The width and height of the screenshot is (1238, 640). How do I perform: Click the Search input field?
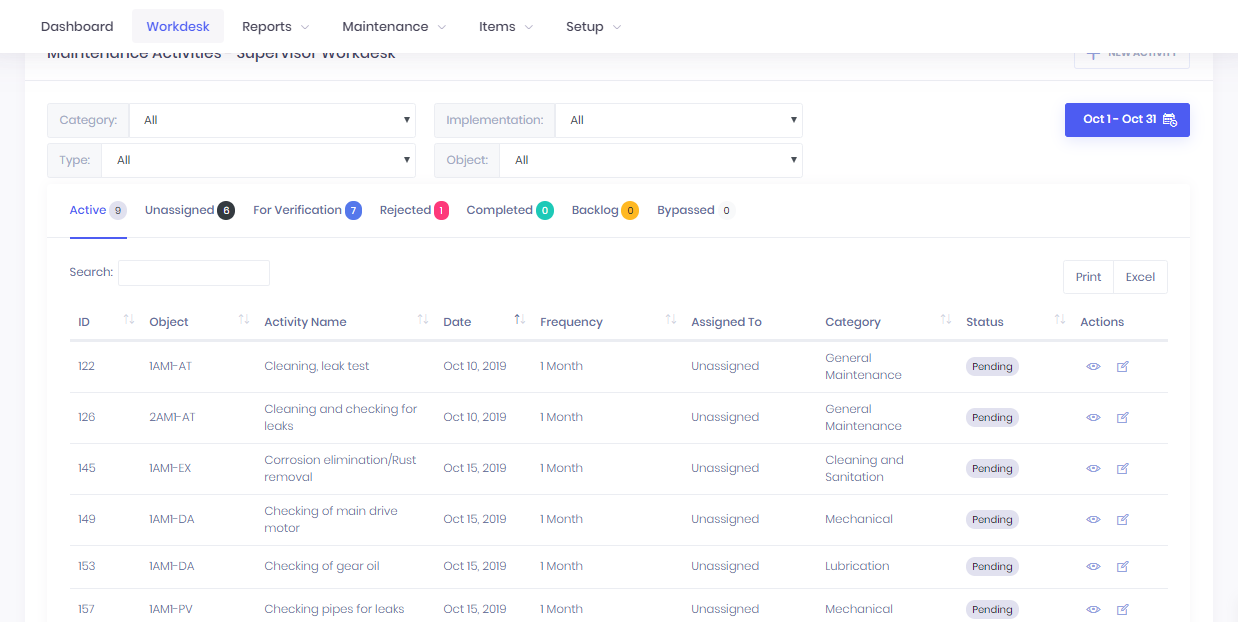tap(194, 273)
